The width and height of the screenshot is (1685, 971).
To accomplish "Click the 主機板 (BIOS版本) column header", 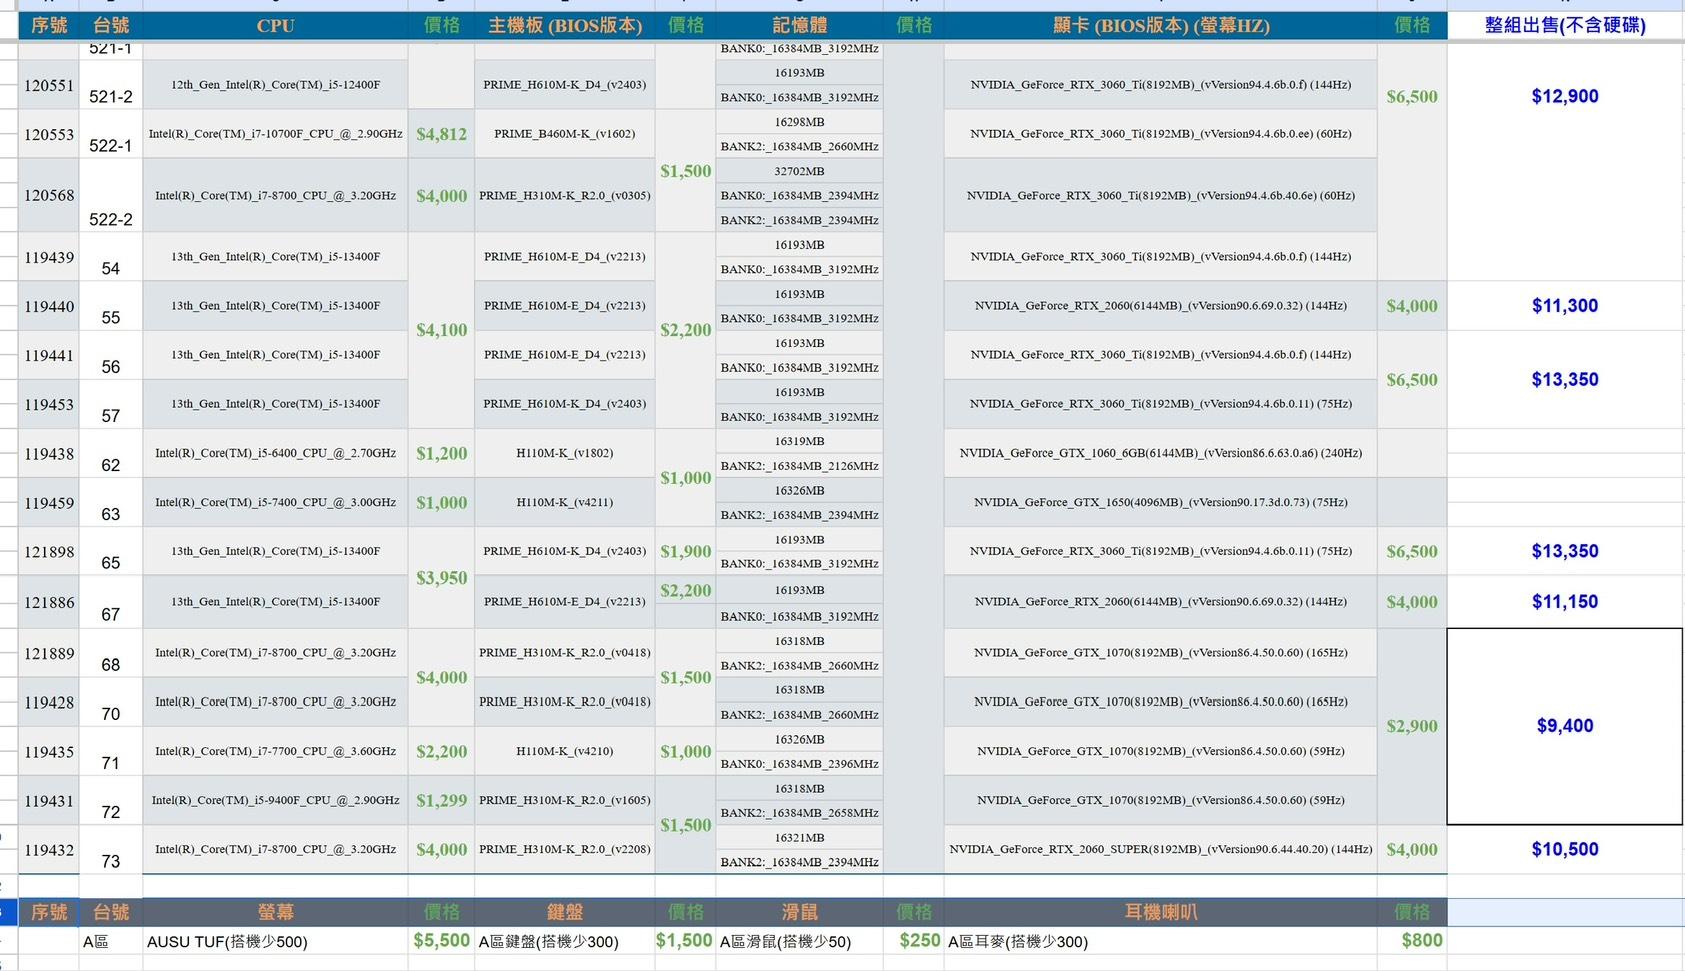I will (565, 25).
